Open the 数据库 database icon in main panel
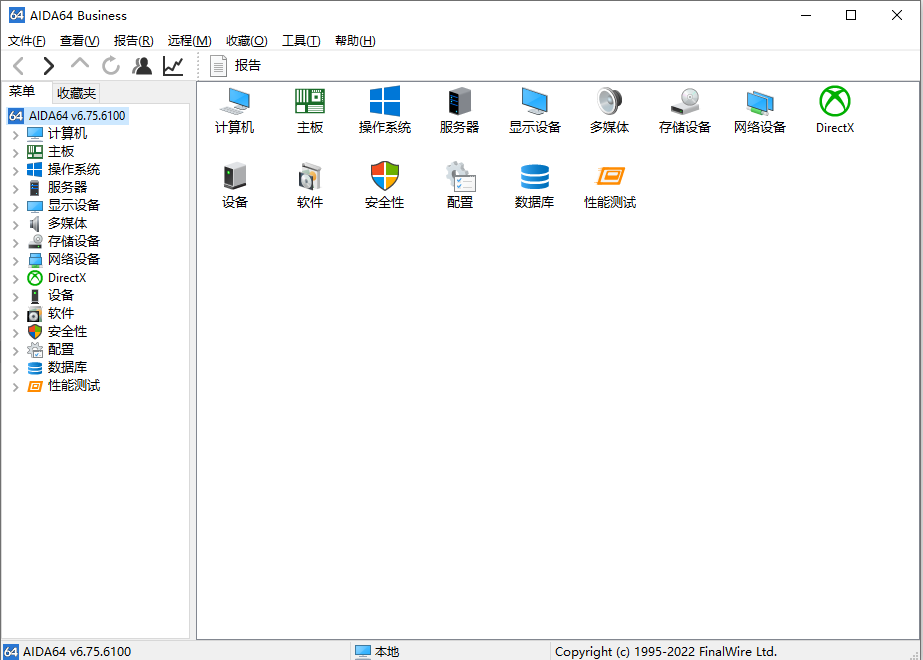 pos(534,177)
